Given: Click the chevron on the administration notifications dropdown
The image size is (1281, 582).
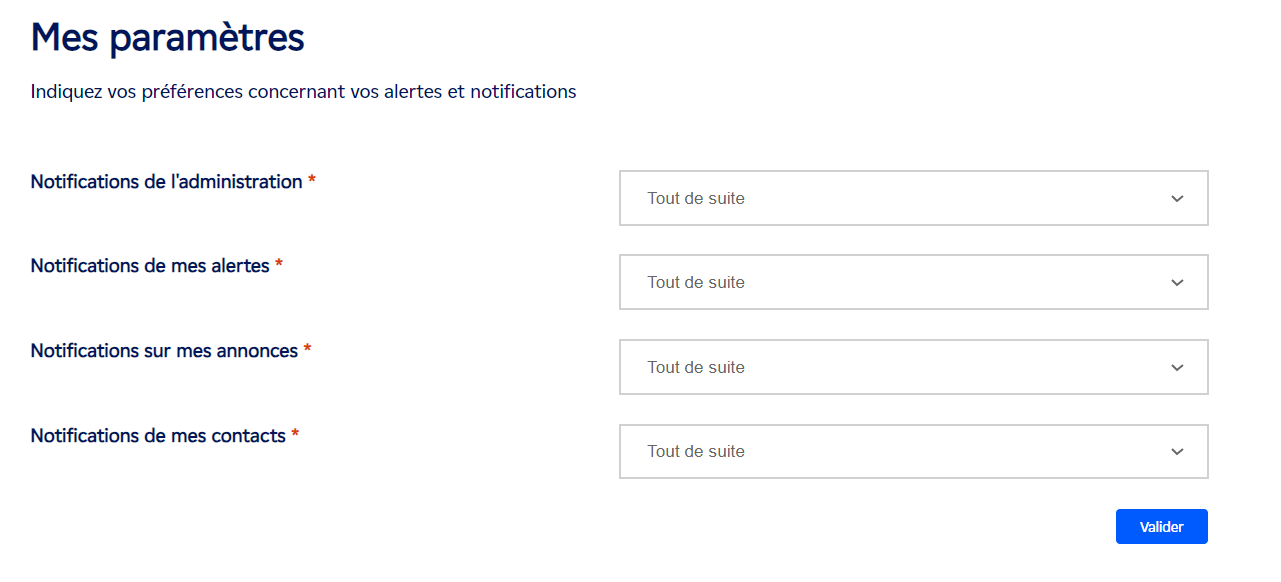Looking at the screenshot, I should 1178,198.
